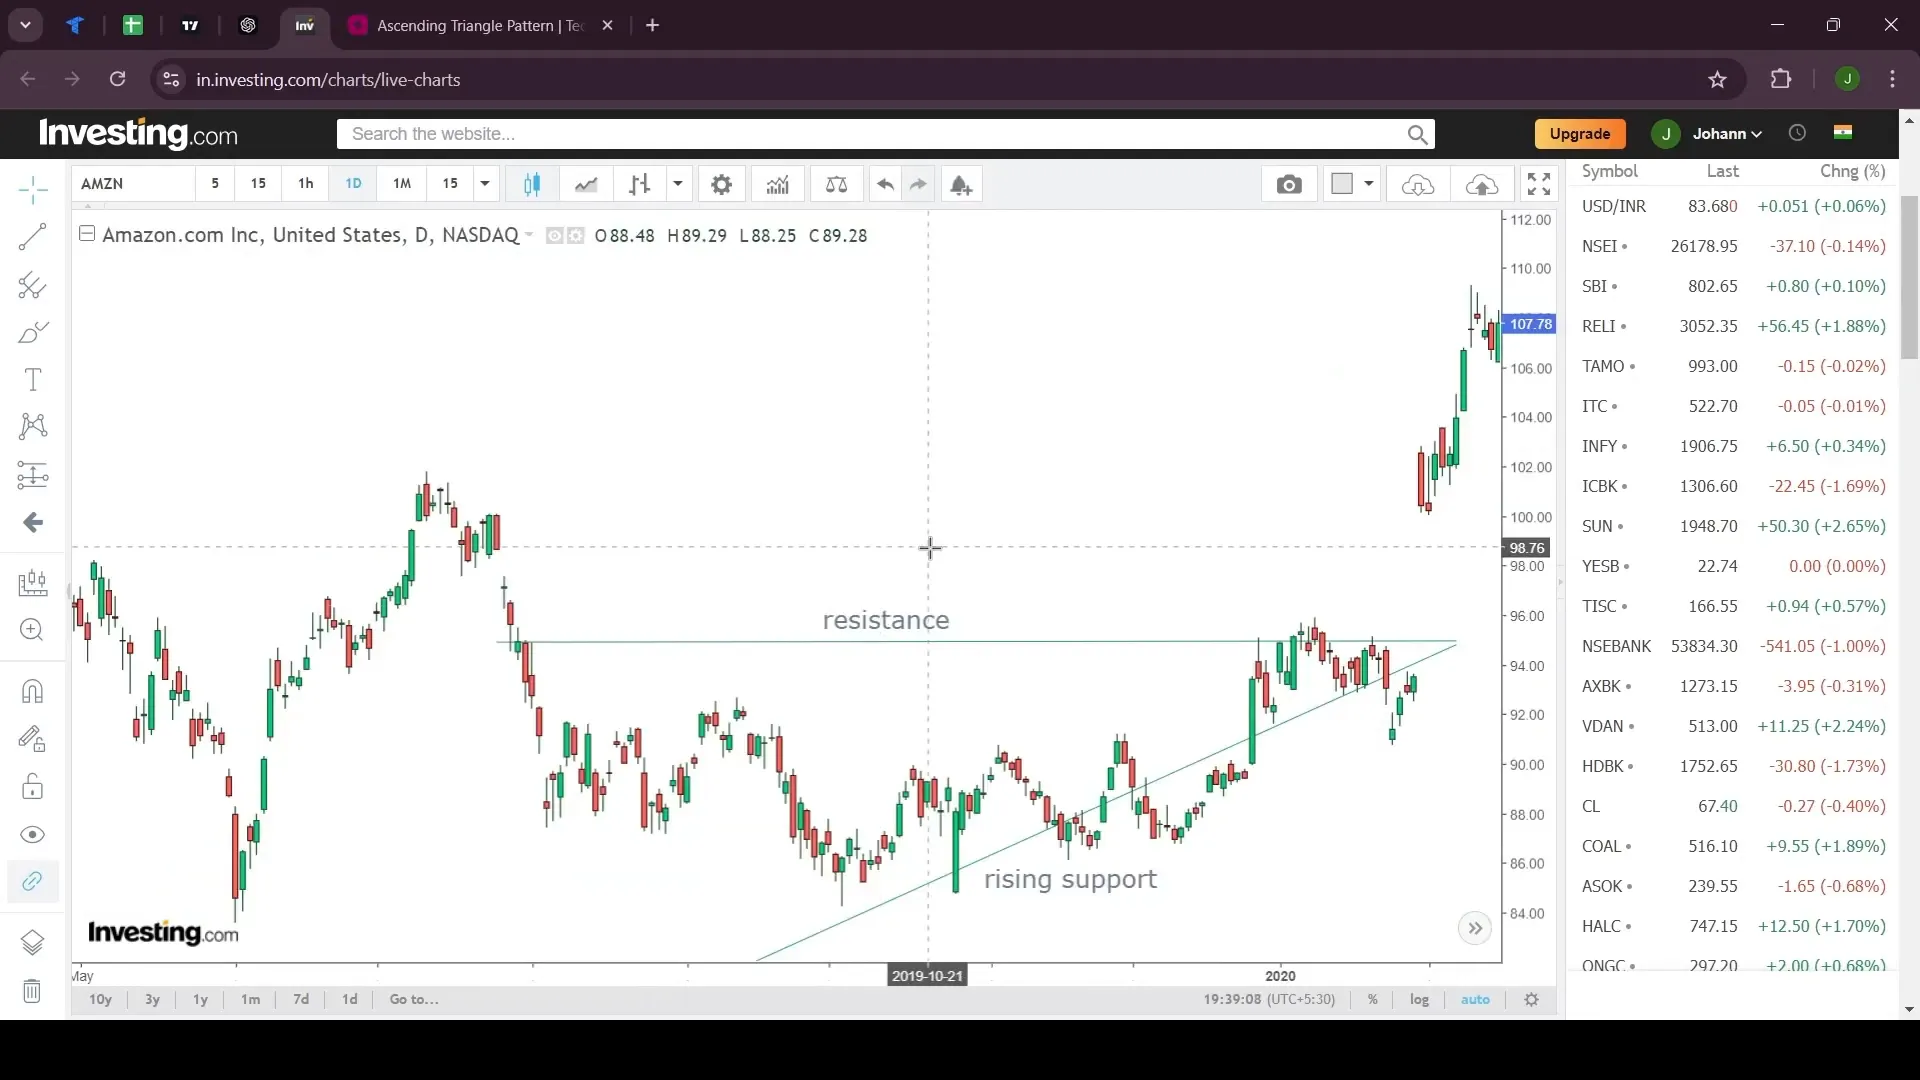1920x1080 pixels.
Task: Select the 1M interval
Action: pos(402,183)
